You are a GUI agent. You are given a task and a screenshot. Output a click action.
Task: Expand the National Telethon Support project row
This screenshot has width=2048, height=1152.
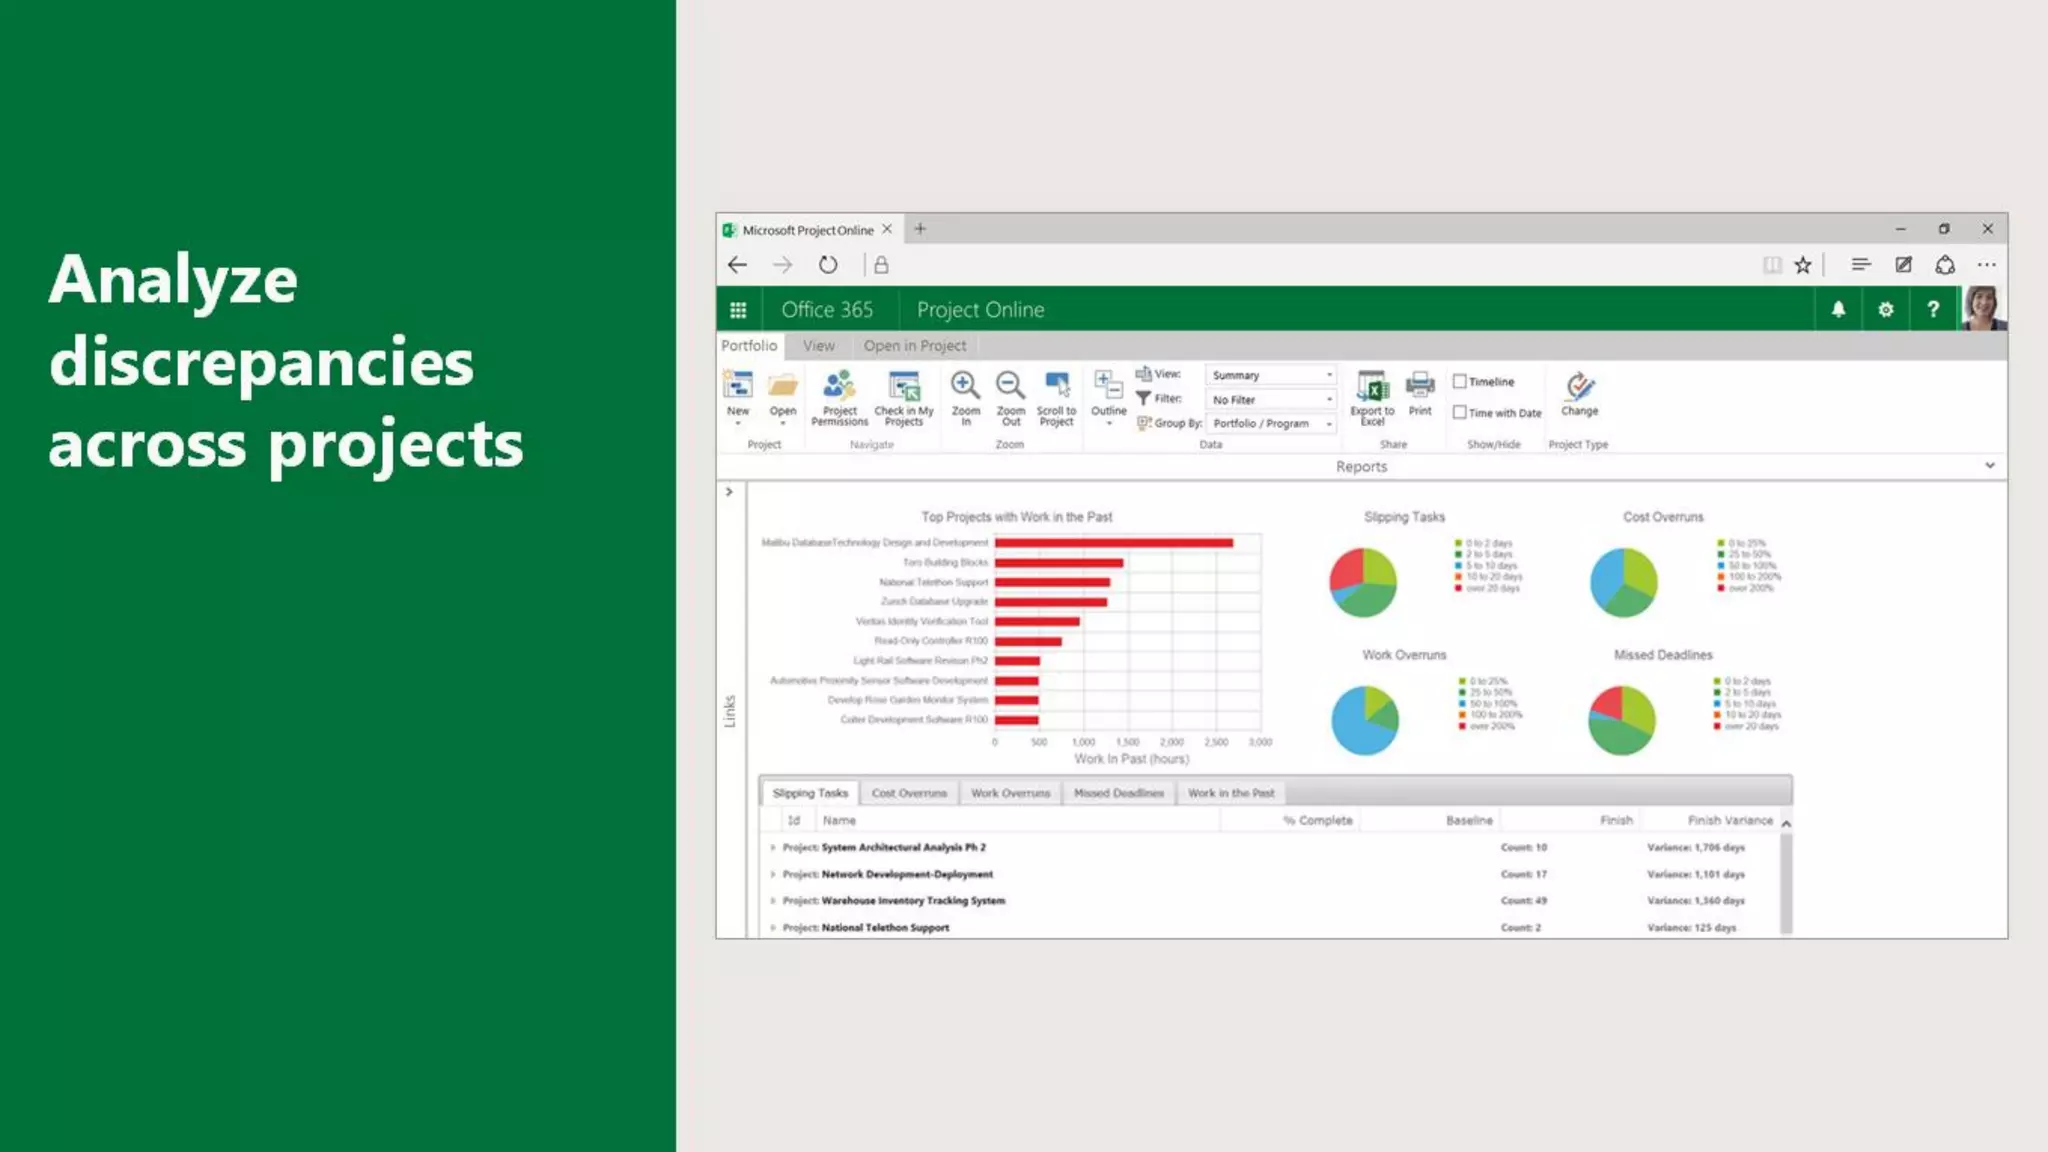[x=773, y=928]
